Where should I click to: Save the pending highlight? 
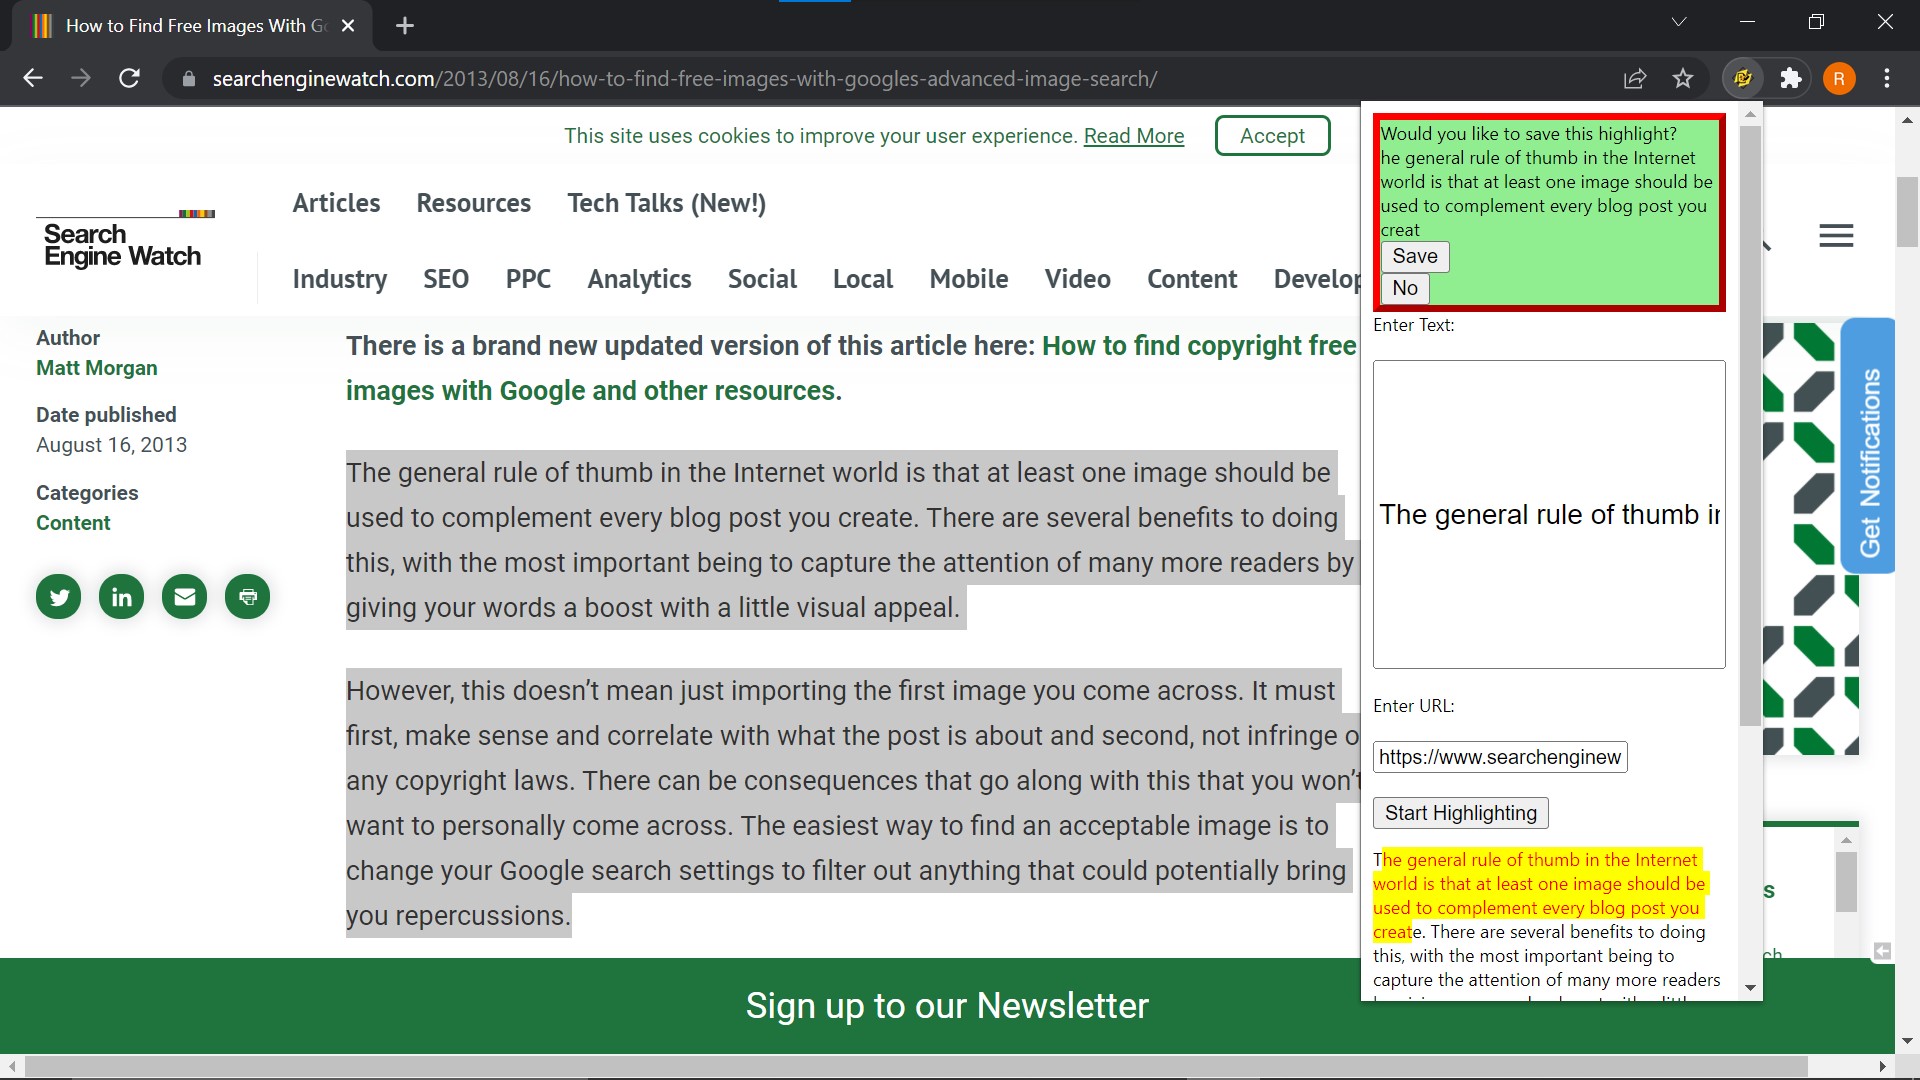[1414, 256]
